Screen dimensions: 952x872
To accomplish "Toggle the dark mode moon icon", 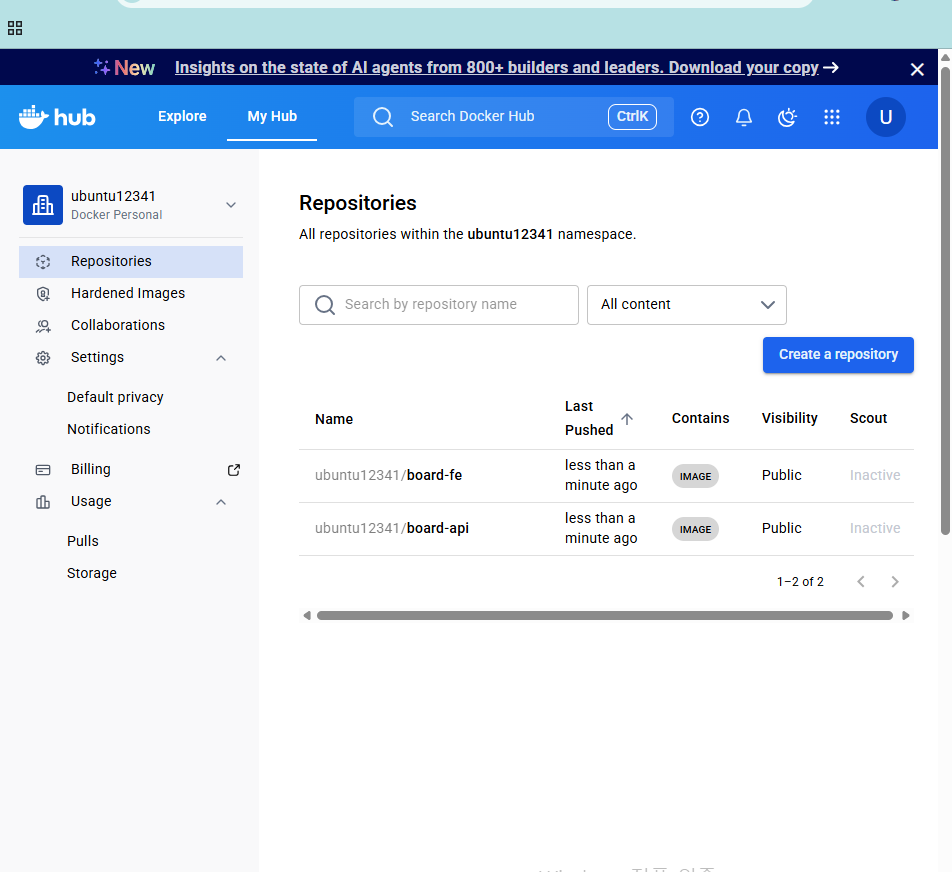I will pyautogui.click(x=787, y=117).
